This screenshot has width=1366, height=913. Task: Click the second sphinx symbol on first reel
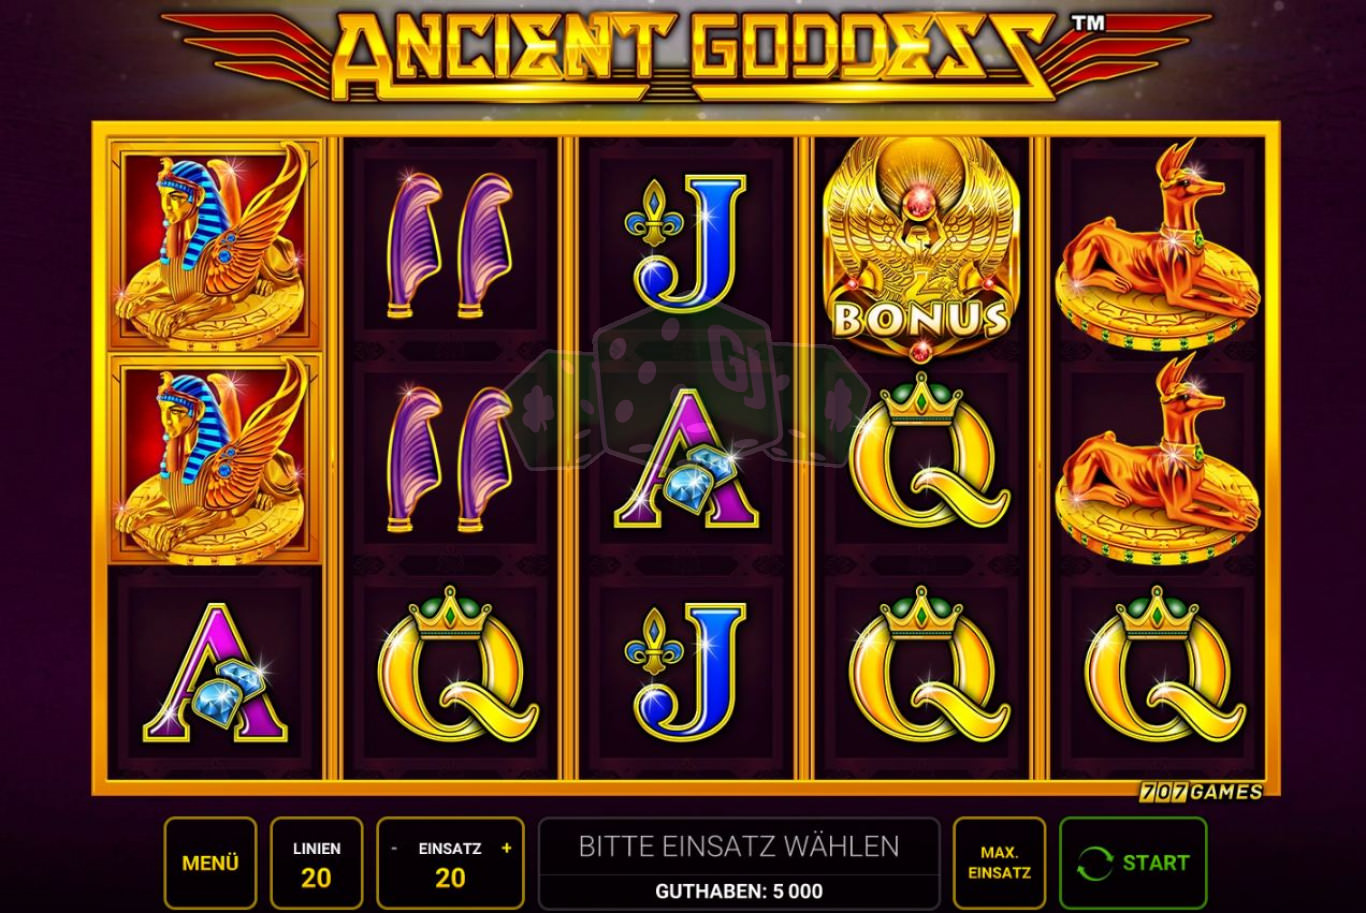pyautogui.click(x=214, y=459)
